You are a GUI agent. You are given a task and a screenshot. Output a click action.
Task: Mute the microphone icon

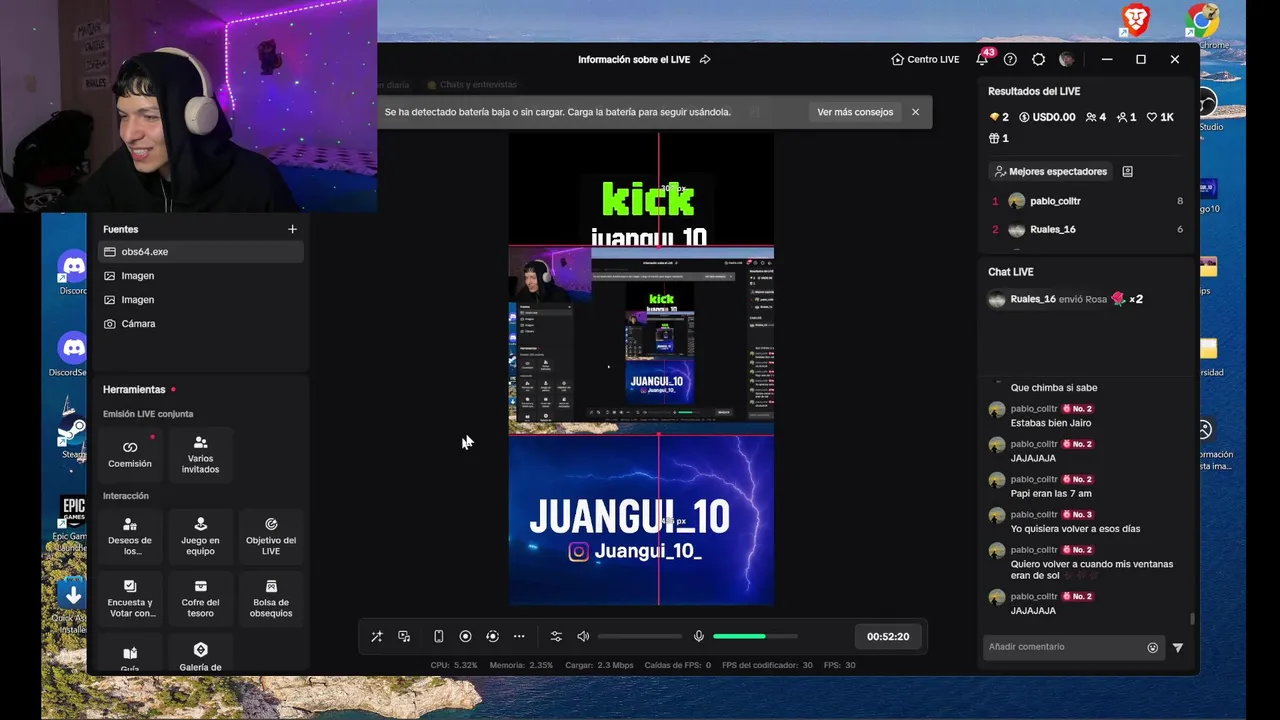point(699,637)
